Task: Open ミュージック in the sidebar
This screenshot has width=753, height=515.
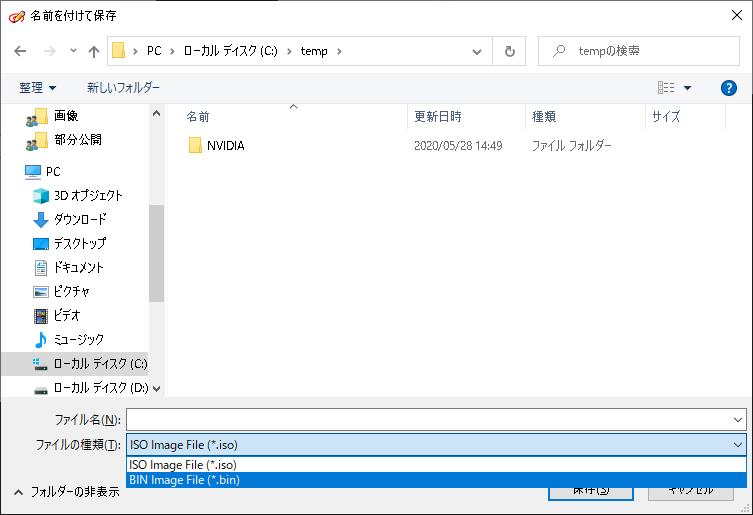Action: 78,340
